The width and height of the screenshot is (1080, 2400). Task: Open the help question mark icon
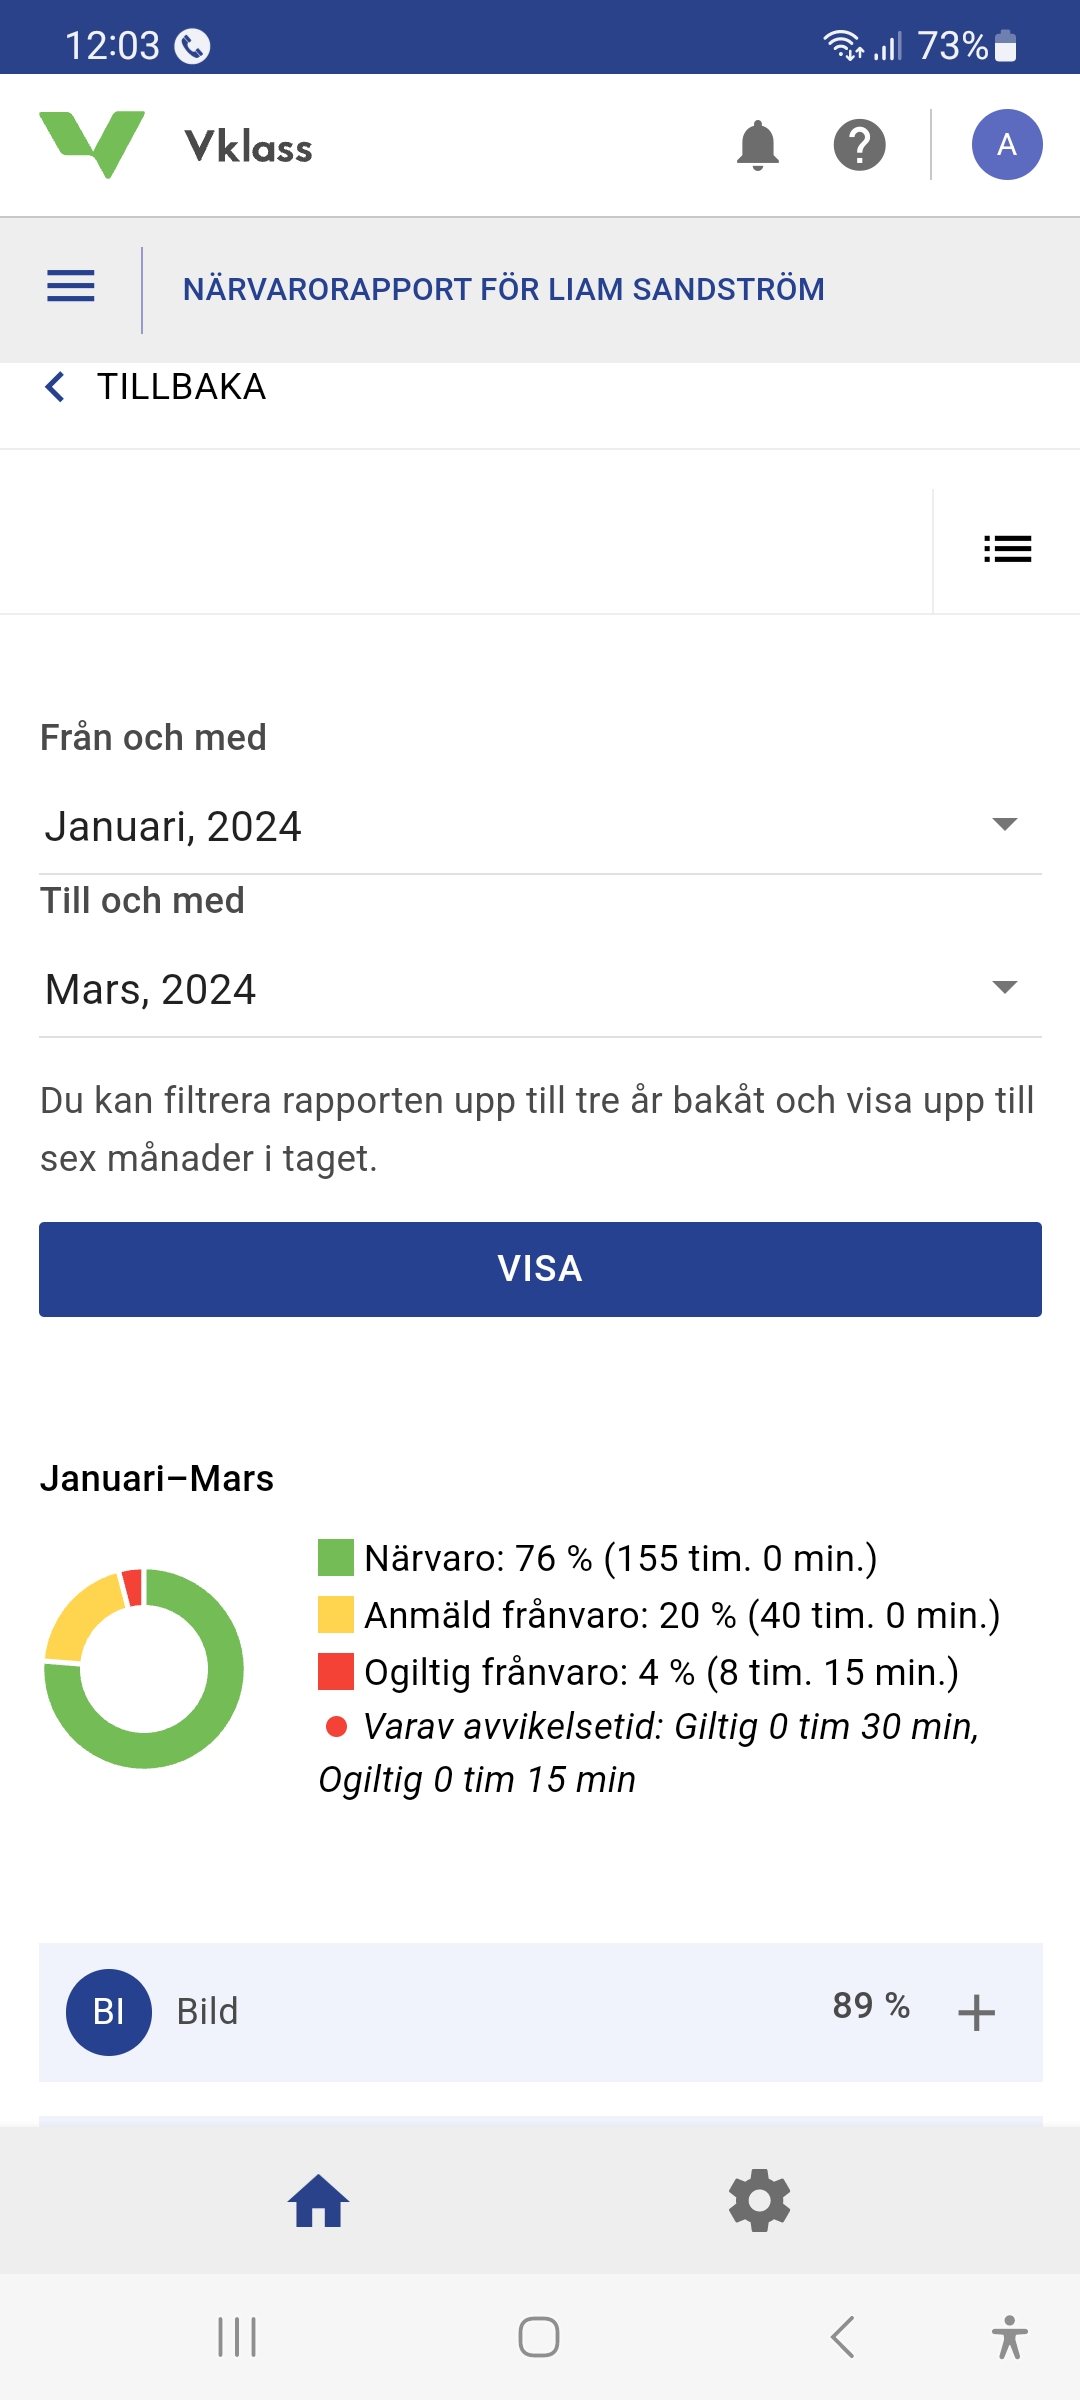[859, 146]
